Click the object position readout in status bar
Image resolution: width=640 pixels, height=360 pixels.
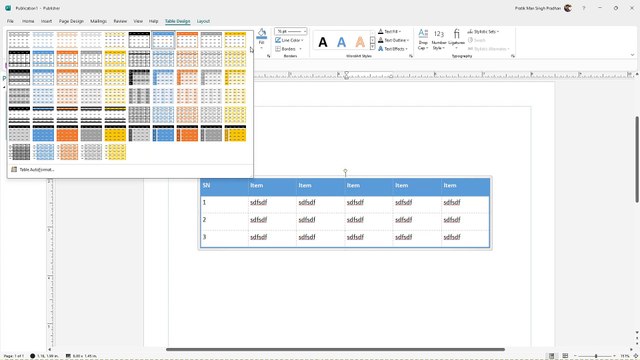pyautogui.click(x=45, y=356)
